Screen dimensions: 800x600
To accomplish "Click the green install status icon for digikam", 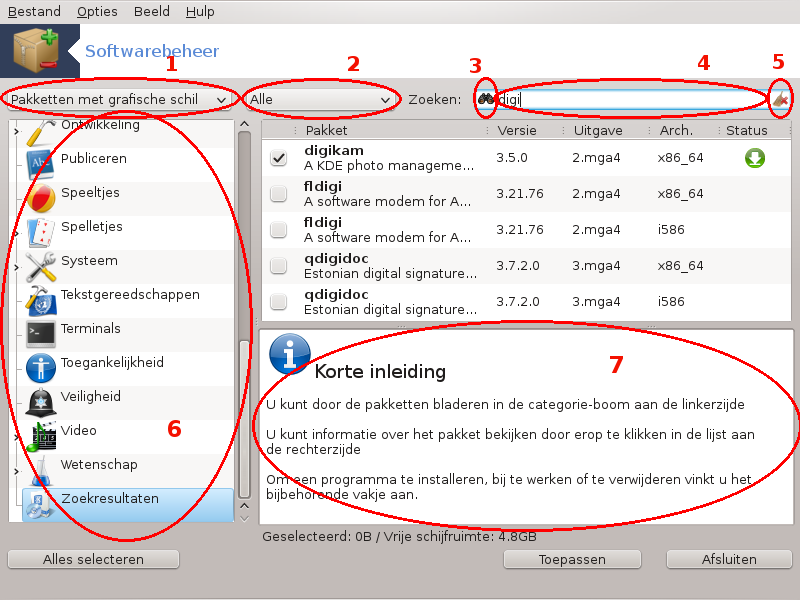I will click(x=753, y=158).
